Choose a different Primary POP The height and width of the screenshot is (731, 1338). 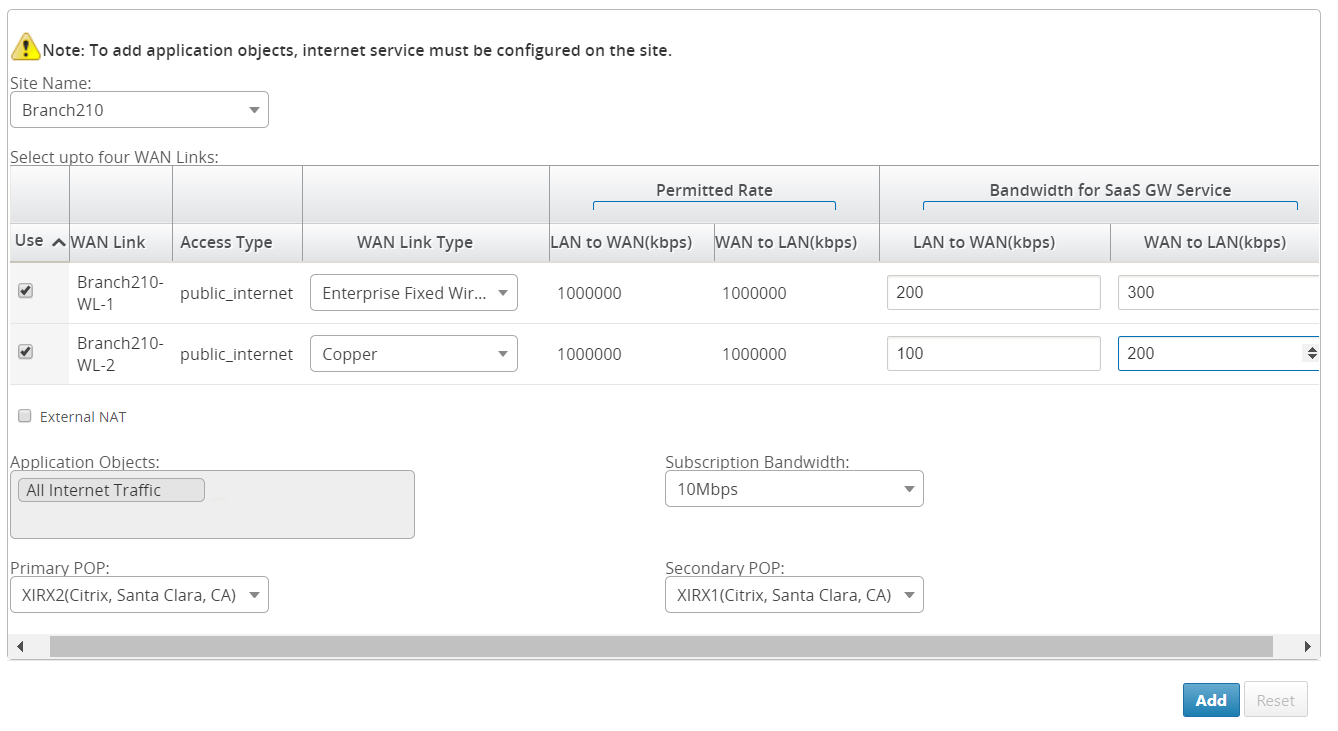tap(139, 595)
